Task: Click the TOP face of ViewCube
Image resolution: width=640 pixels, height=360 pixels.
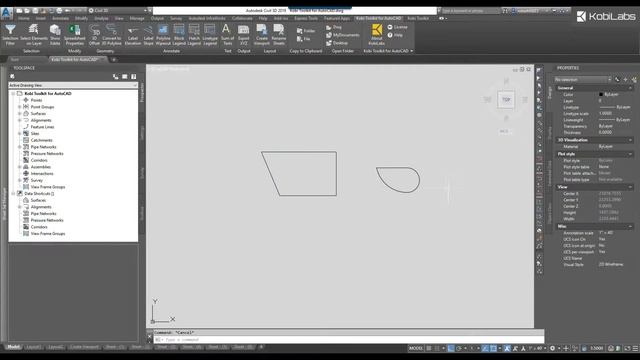Action: tap(506, 100)
